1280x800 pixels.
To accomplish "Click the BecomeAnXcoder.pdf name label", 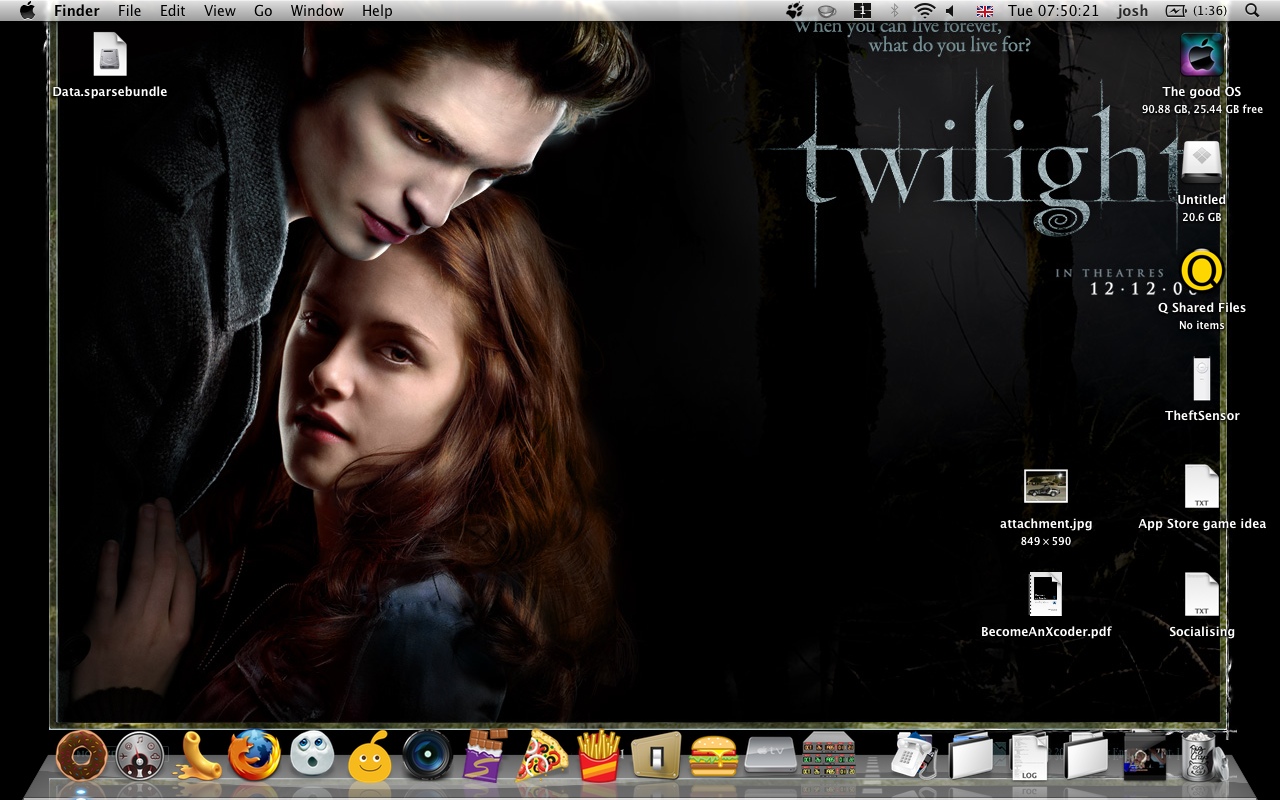I will click(1046, 632).
